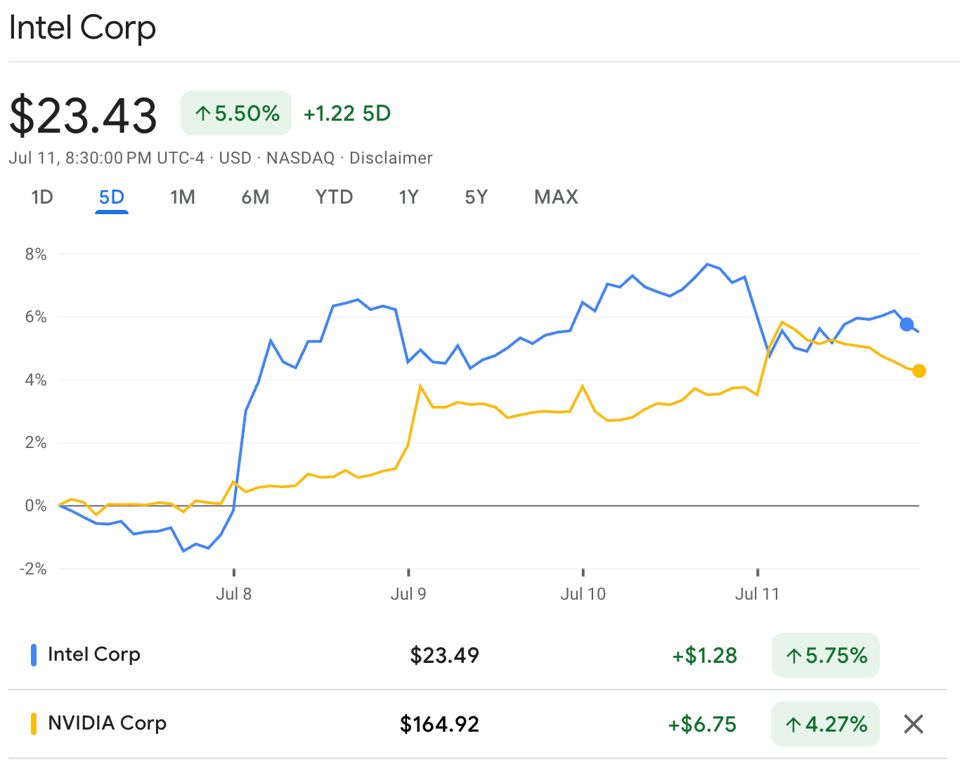Viewport: 960px width, 771px height.
Task: Click the Intel +$1.28 change value
Action: (x=704, y=655)
